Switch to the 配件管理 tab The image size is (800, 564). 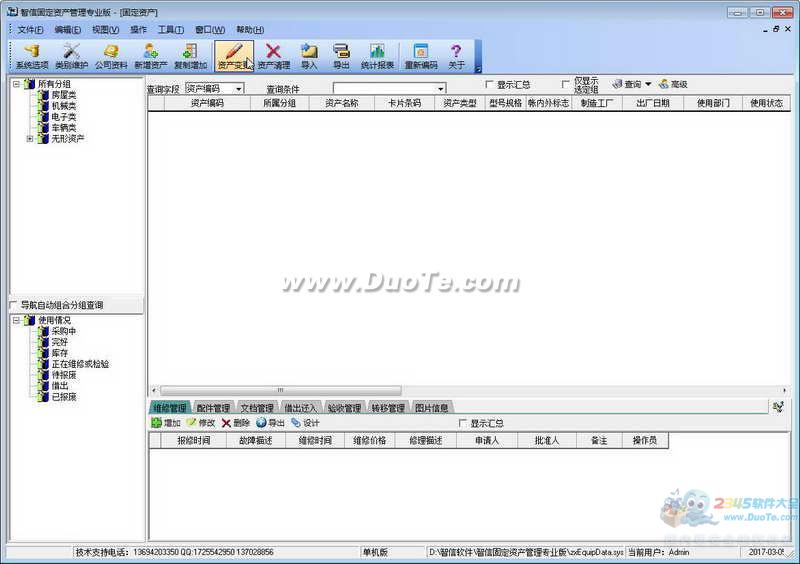[x=213, y=408]
